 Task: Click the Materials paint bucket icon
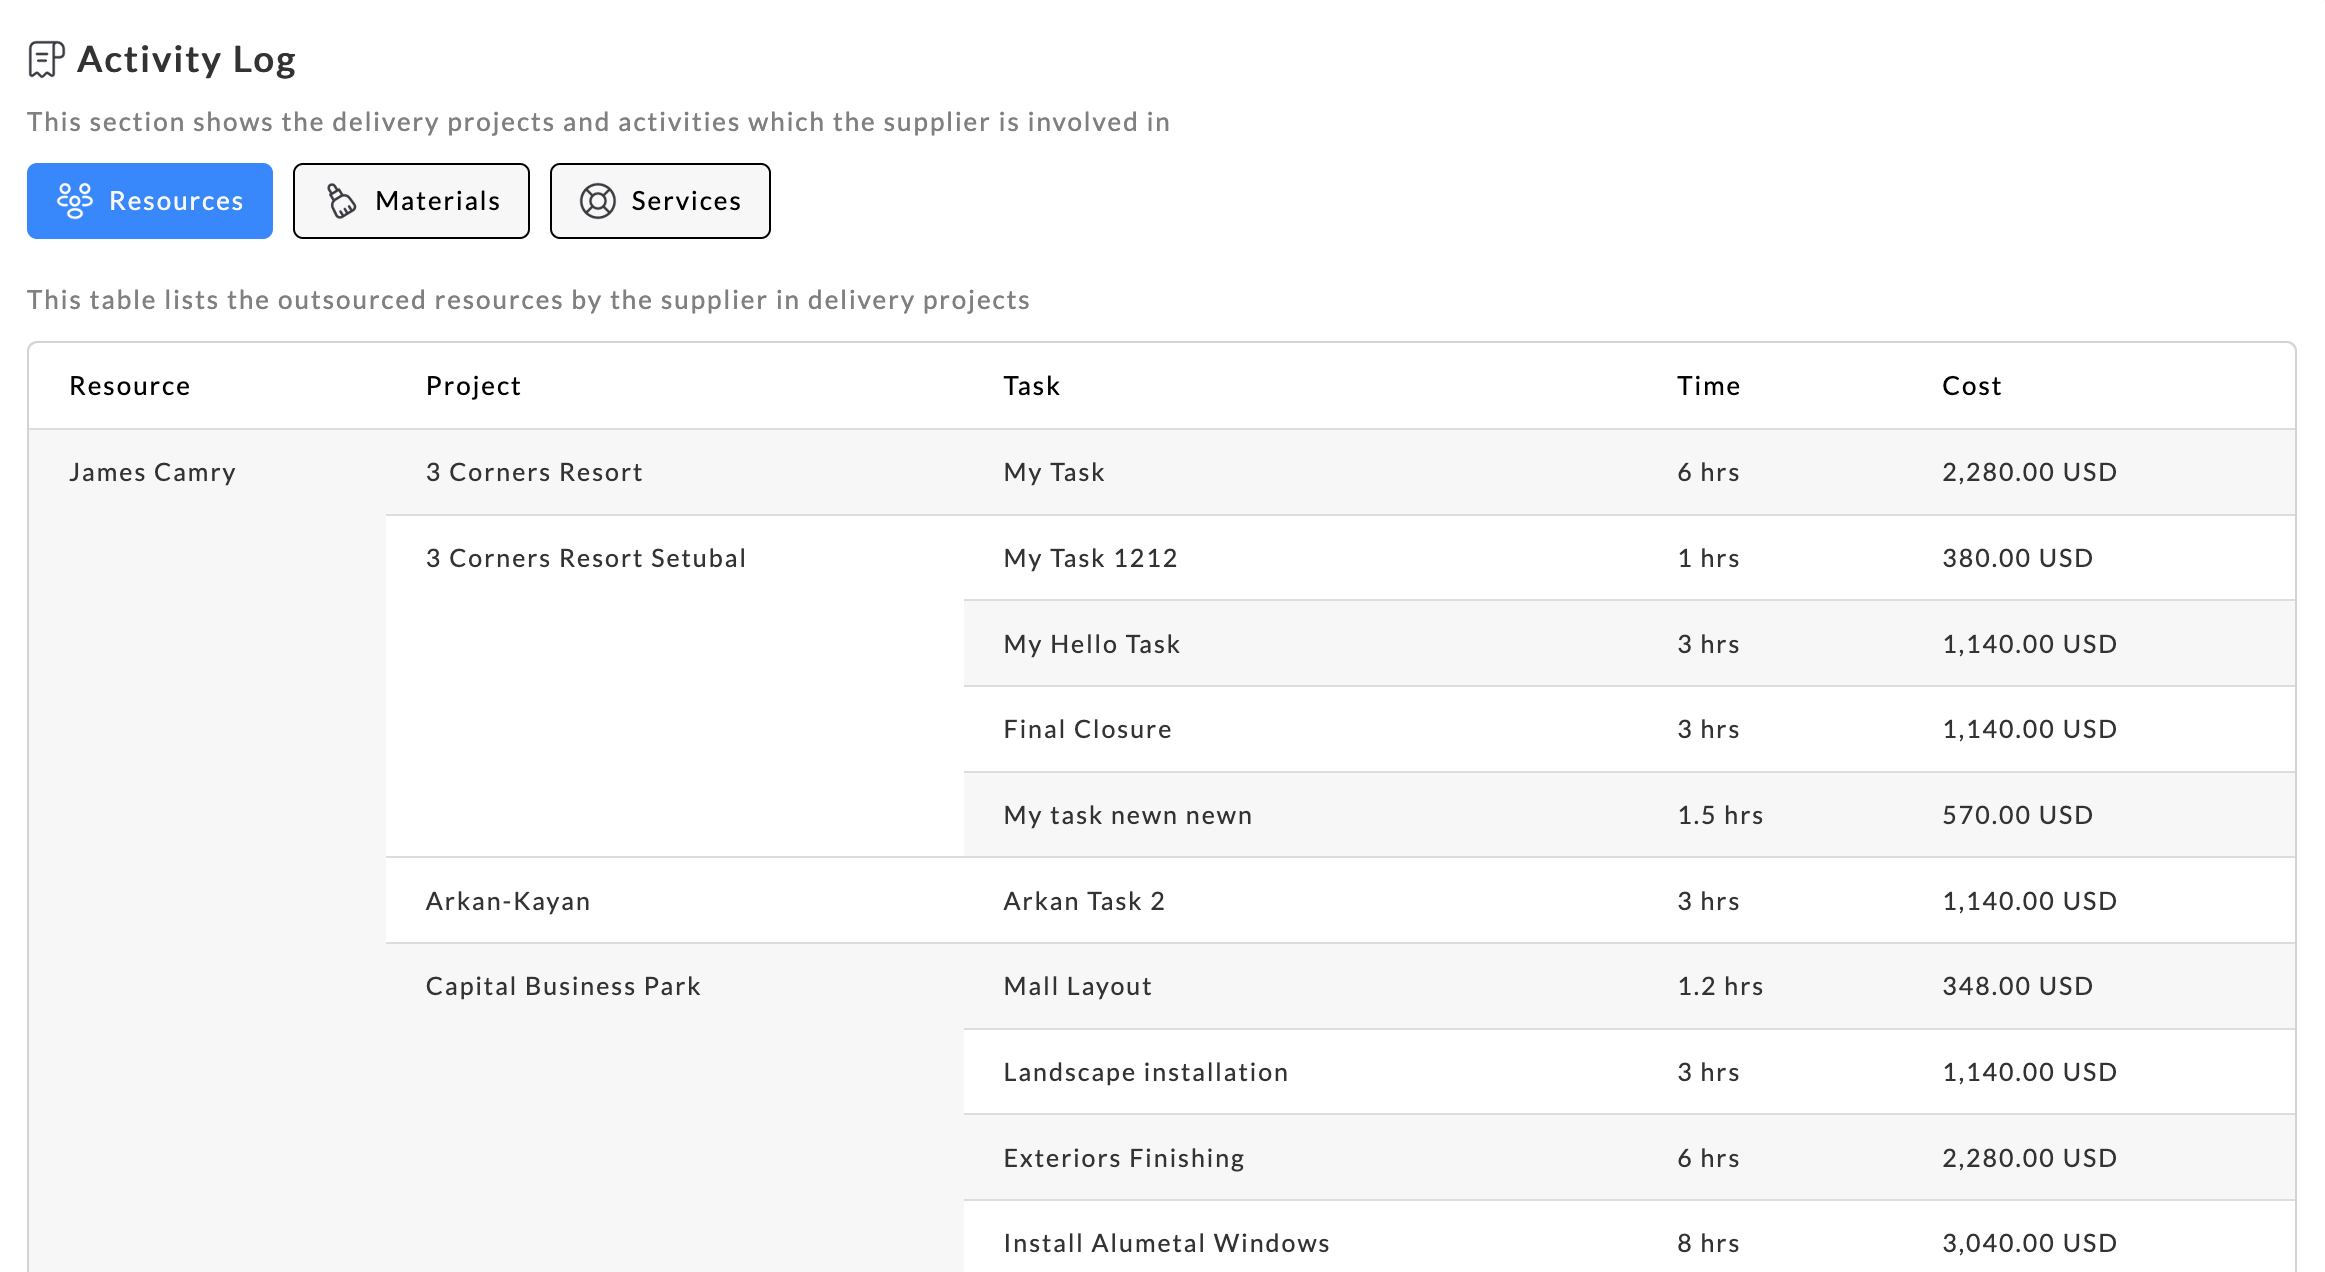[342, 201]
